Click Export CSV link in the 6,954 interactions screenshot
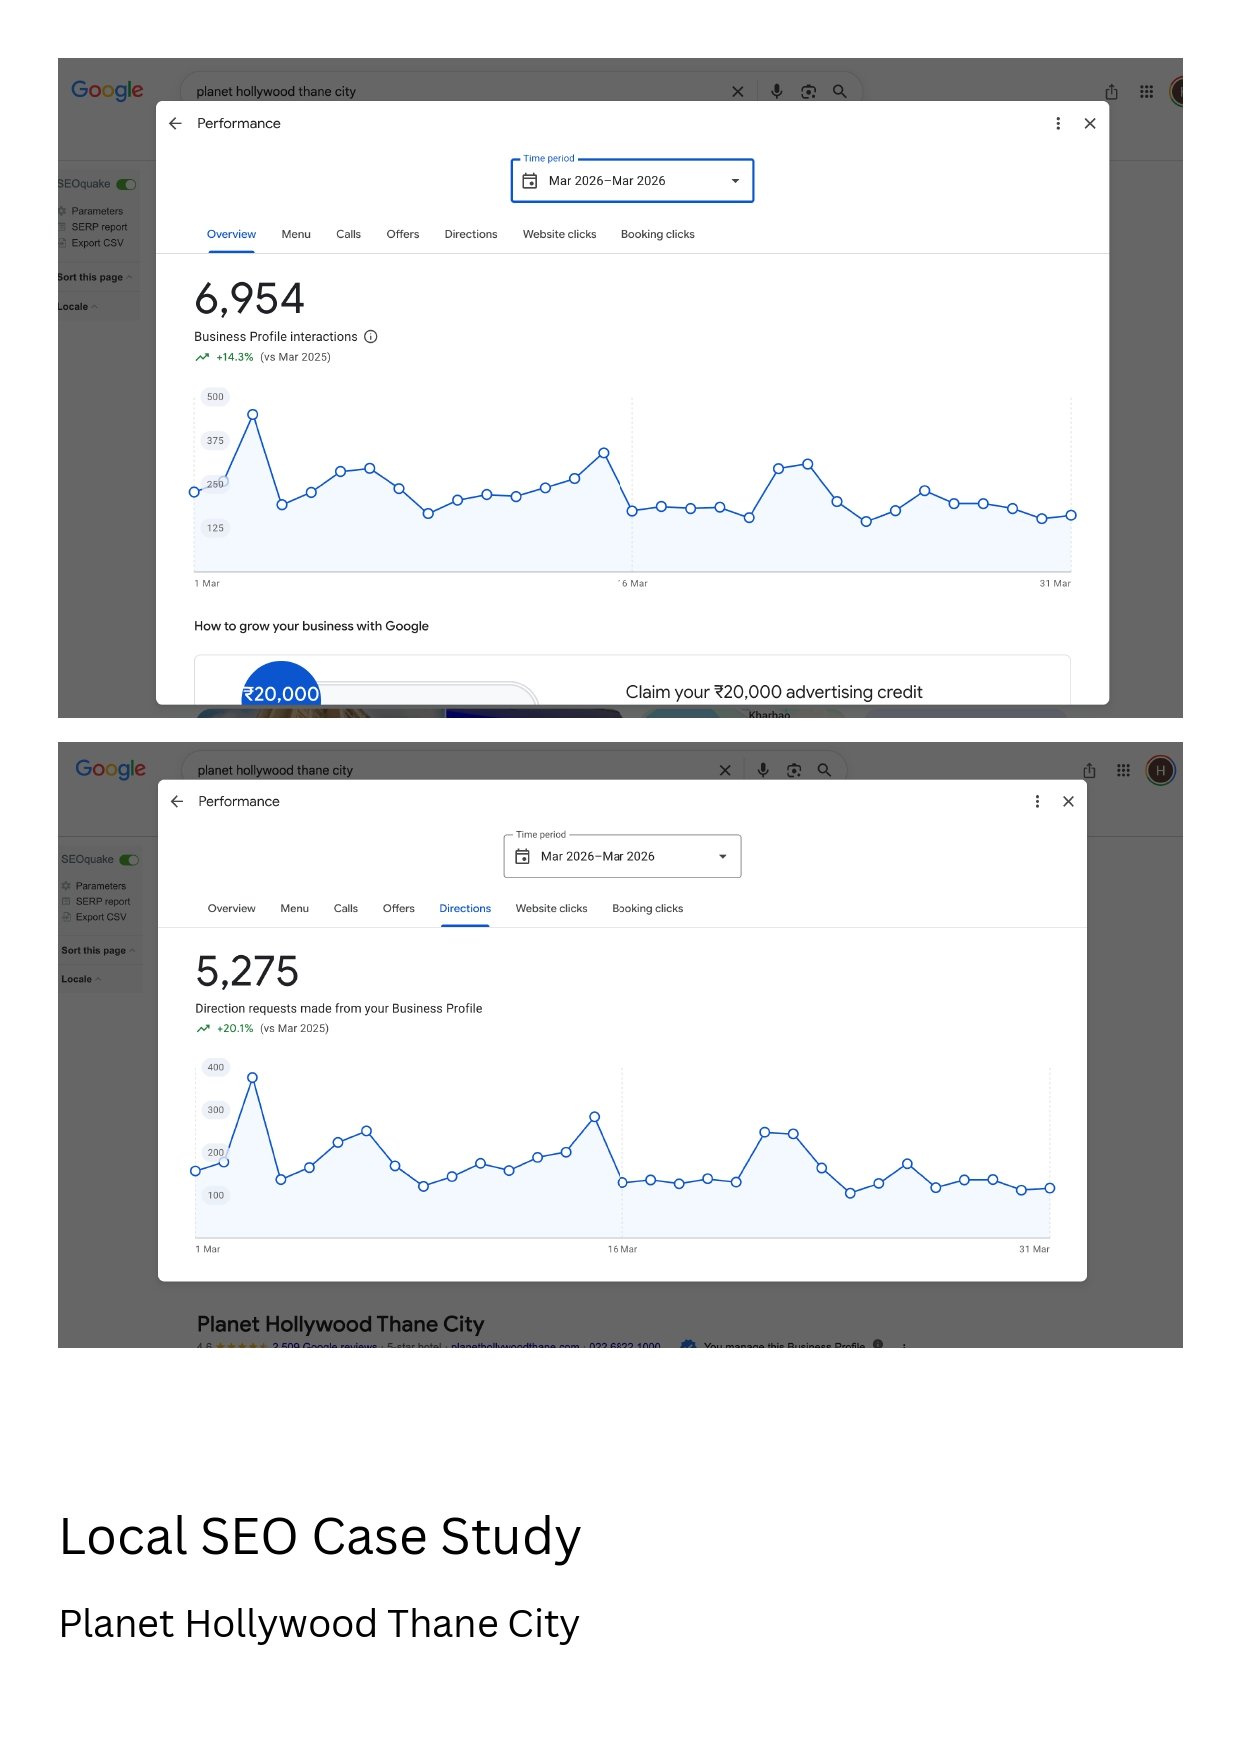The width and height of the screenshot is (1241, 1755). [97, 243]
